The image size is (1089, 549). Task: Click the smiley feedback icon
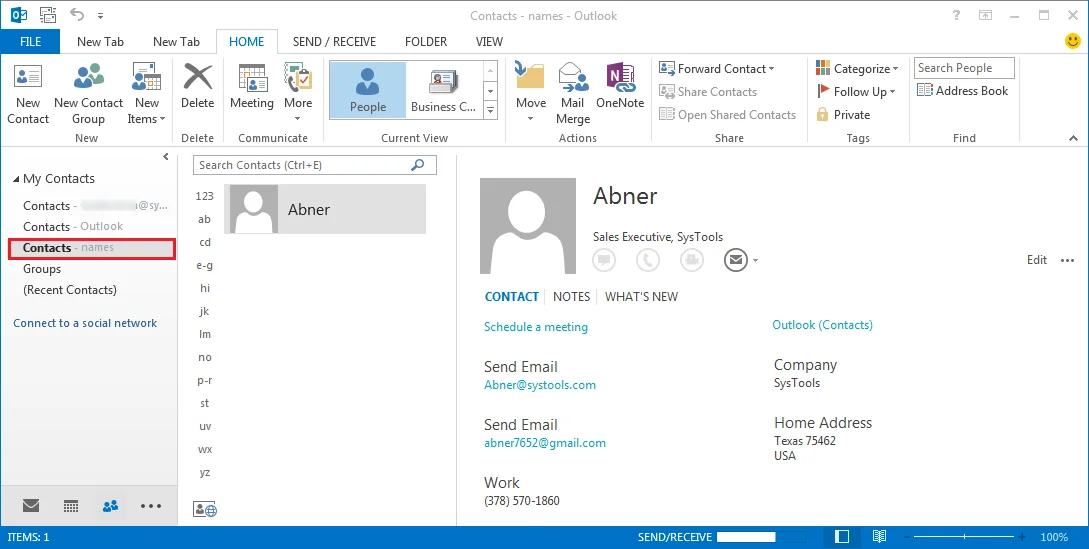1073,41
